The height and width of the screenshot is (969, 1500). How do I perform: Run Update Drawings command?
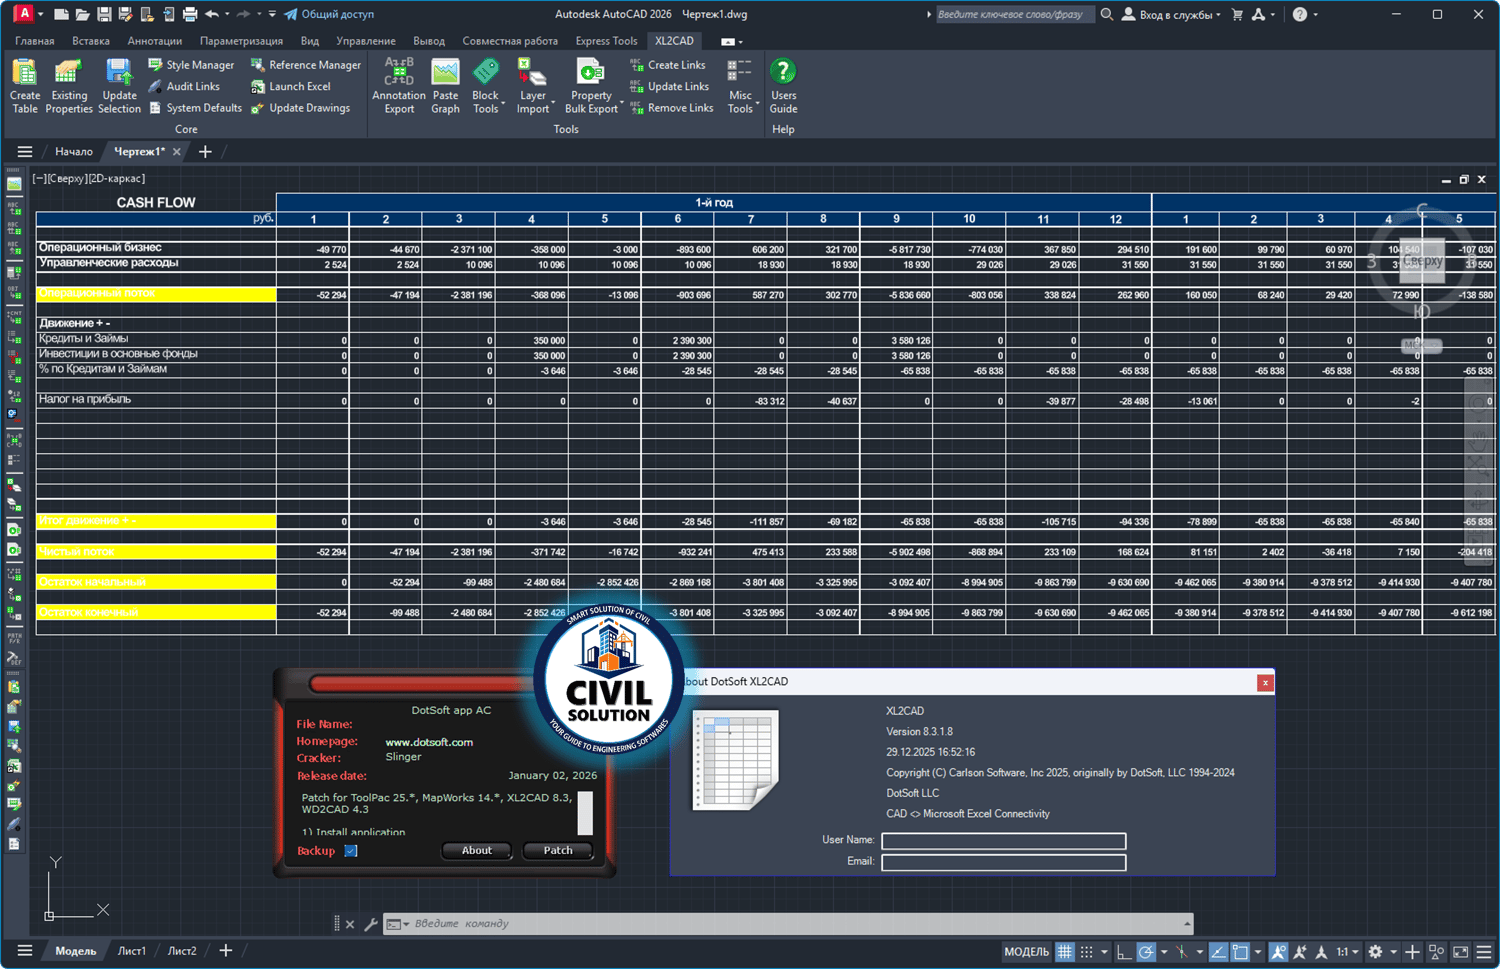pyautogui.click(x=300, y=108)
